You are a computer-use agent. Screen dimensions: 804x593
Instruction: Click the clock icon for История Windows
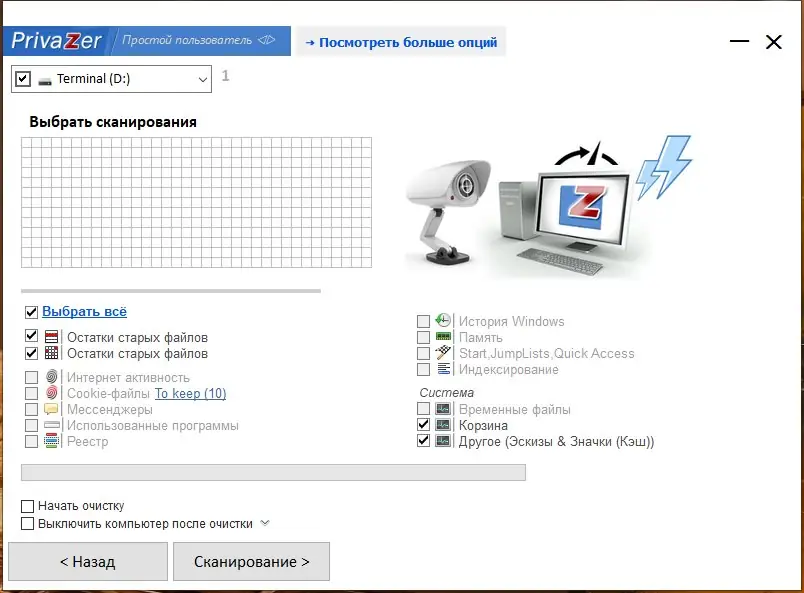[x=443, y=320]
